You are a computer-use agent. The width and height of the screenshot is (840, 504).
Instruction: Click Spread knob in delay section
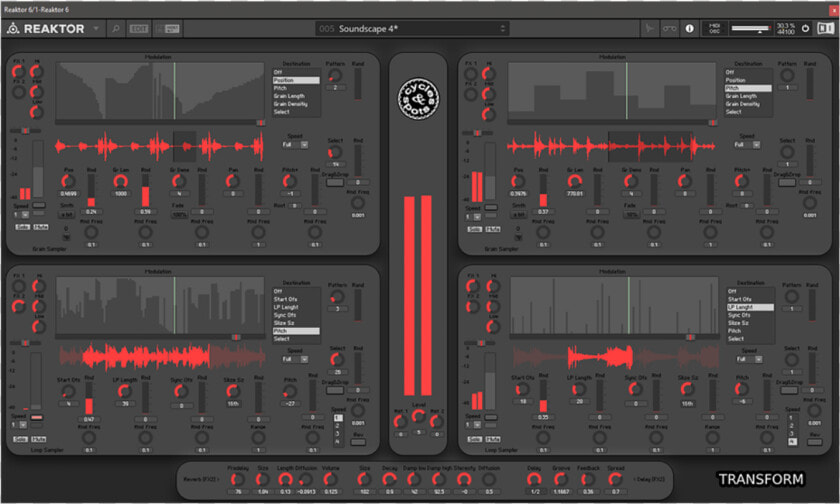click(x=616, y=480)
